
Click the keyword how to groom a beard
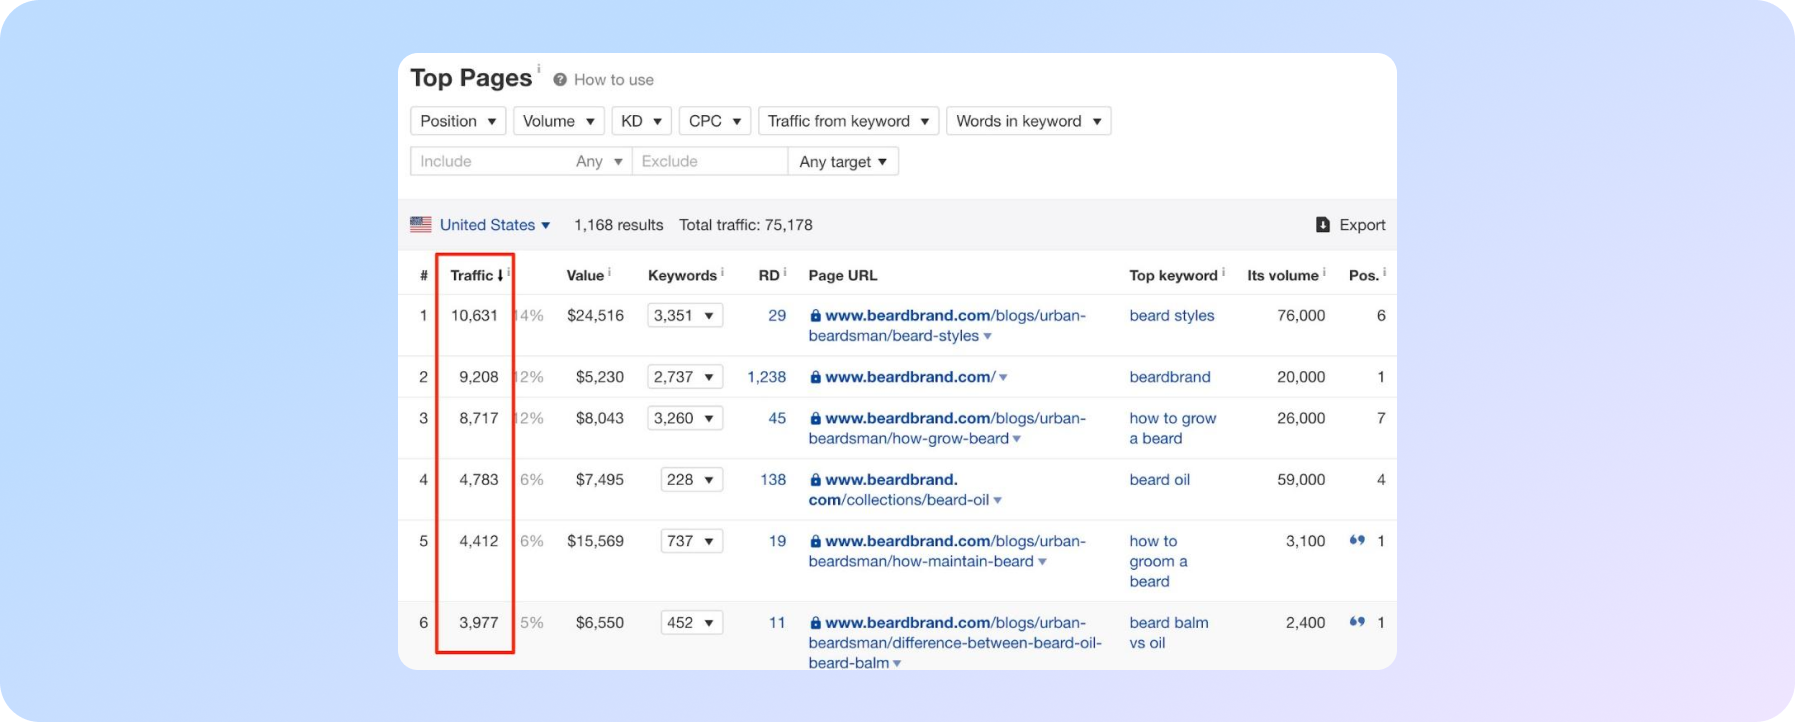coord(1159,561)
